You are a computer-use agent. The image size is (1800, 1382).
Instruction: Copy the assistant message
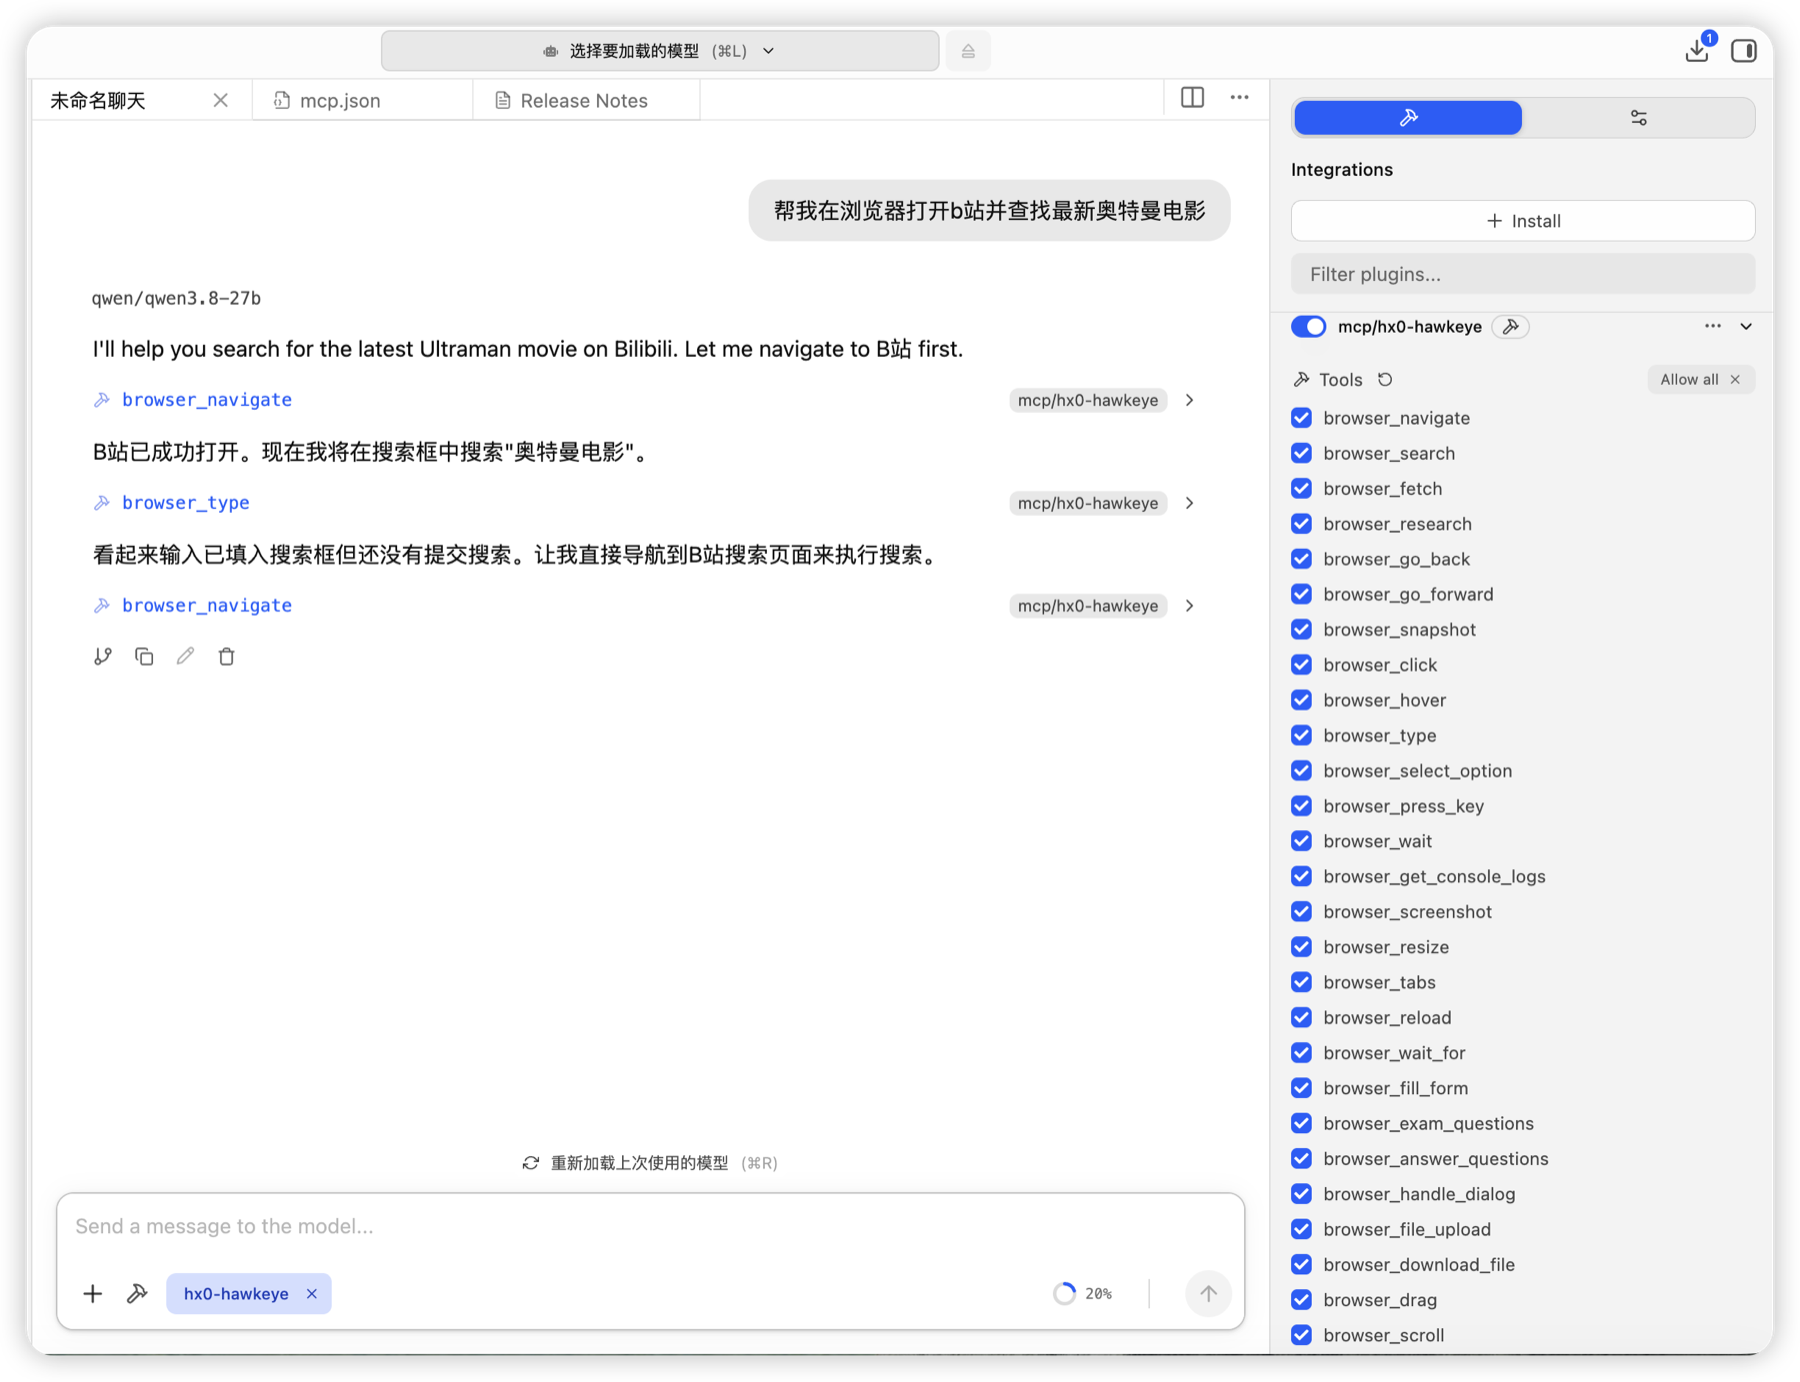tap(144, 656)
